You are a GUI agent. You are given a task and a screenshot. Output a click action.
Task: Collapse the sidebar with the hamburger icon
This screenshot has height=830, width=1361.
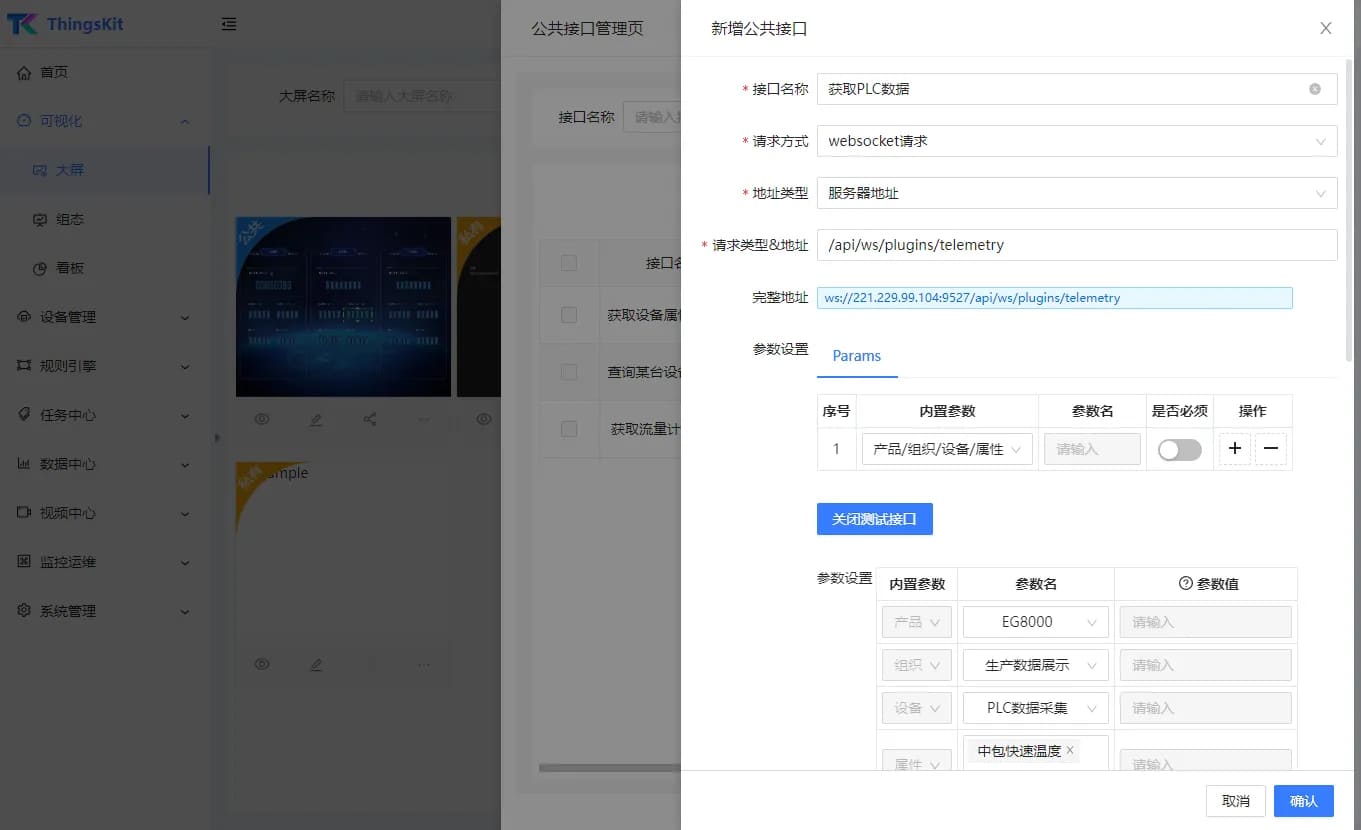[x=229, y=23]
